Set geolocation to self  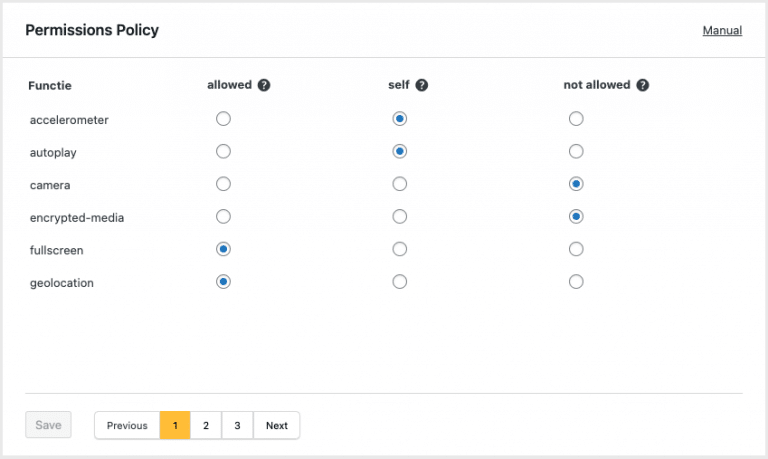coord(400,282)
